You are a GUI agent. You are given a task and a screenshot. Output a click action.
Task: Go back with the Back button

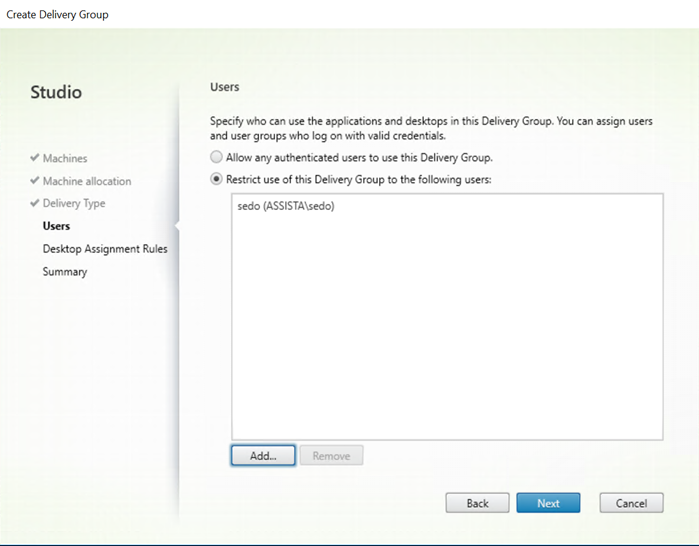point(477,503)
